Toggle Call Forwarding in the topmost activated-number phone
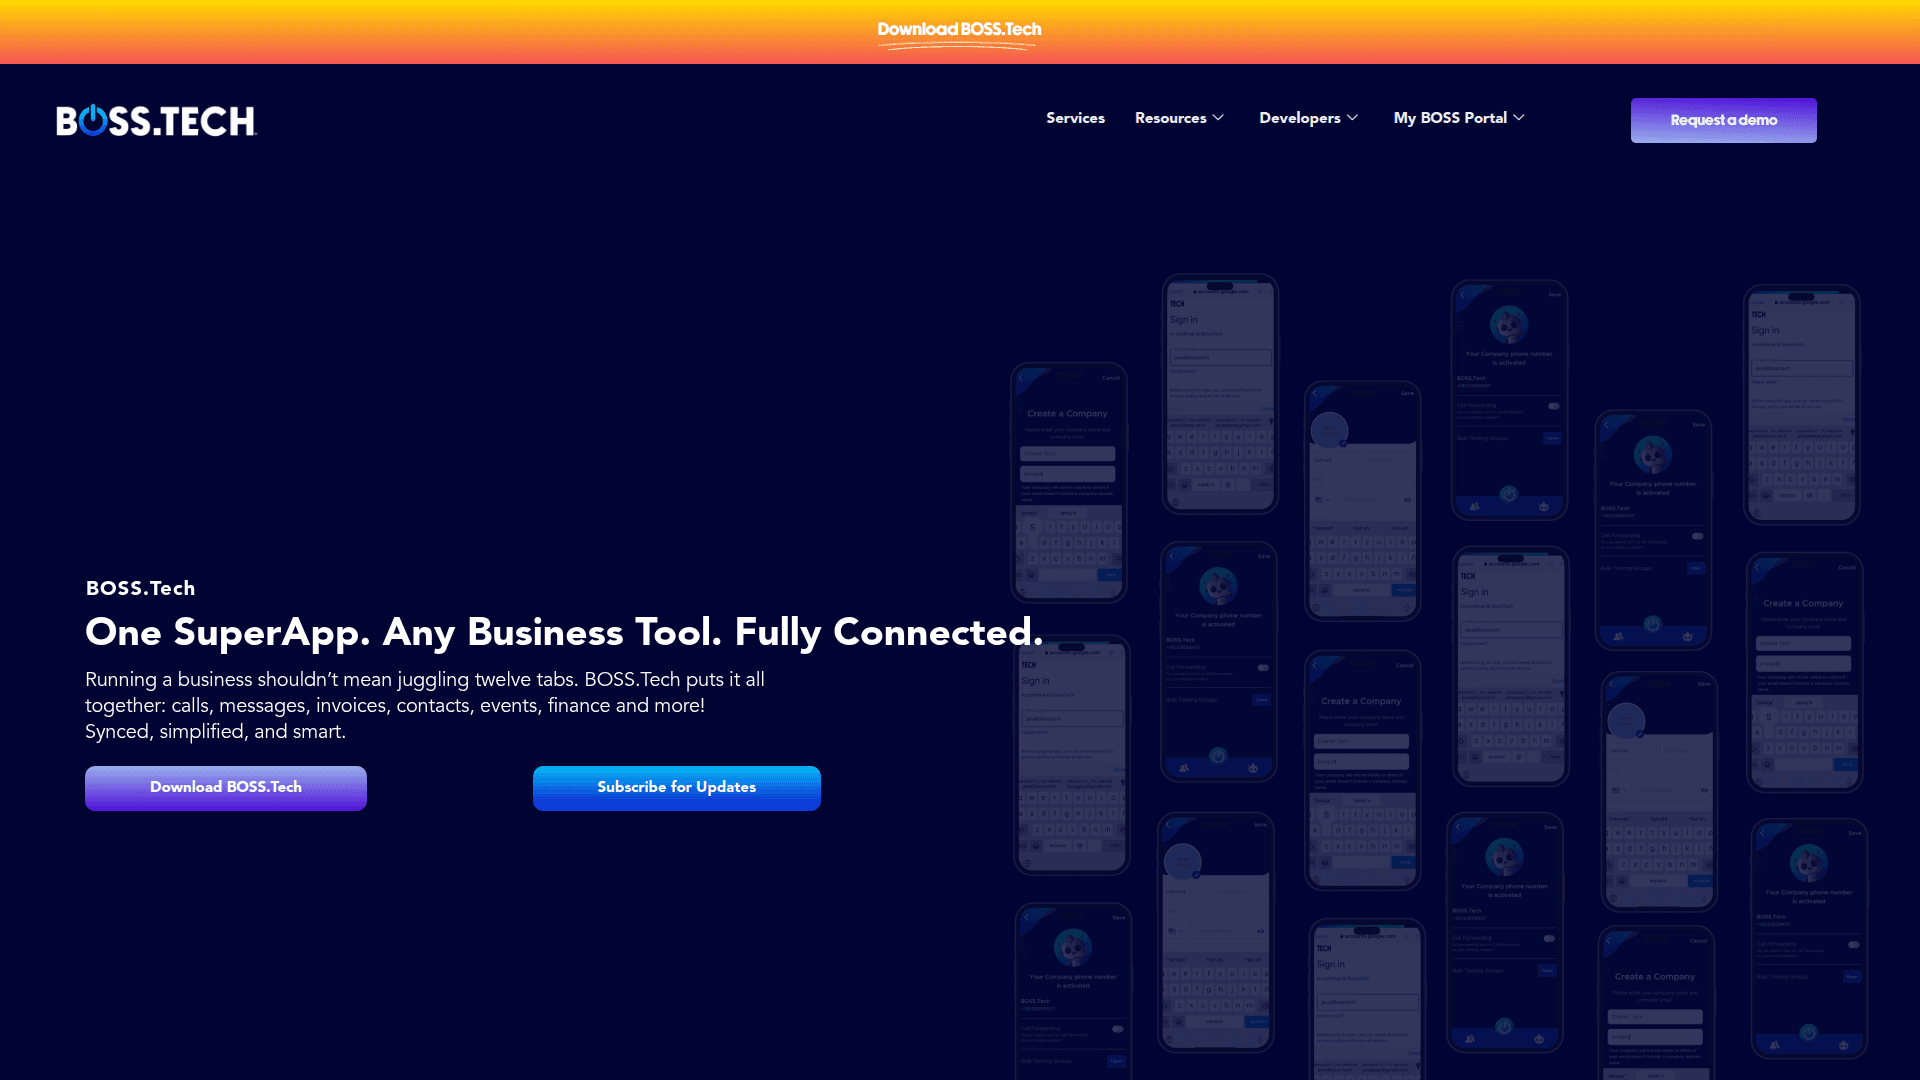Screen dimensions: 1920x1080 (1553, 406)
